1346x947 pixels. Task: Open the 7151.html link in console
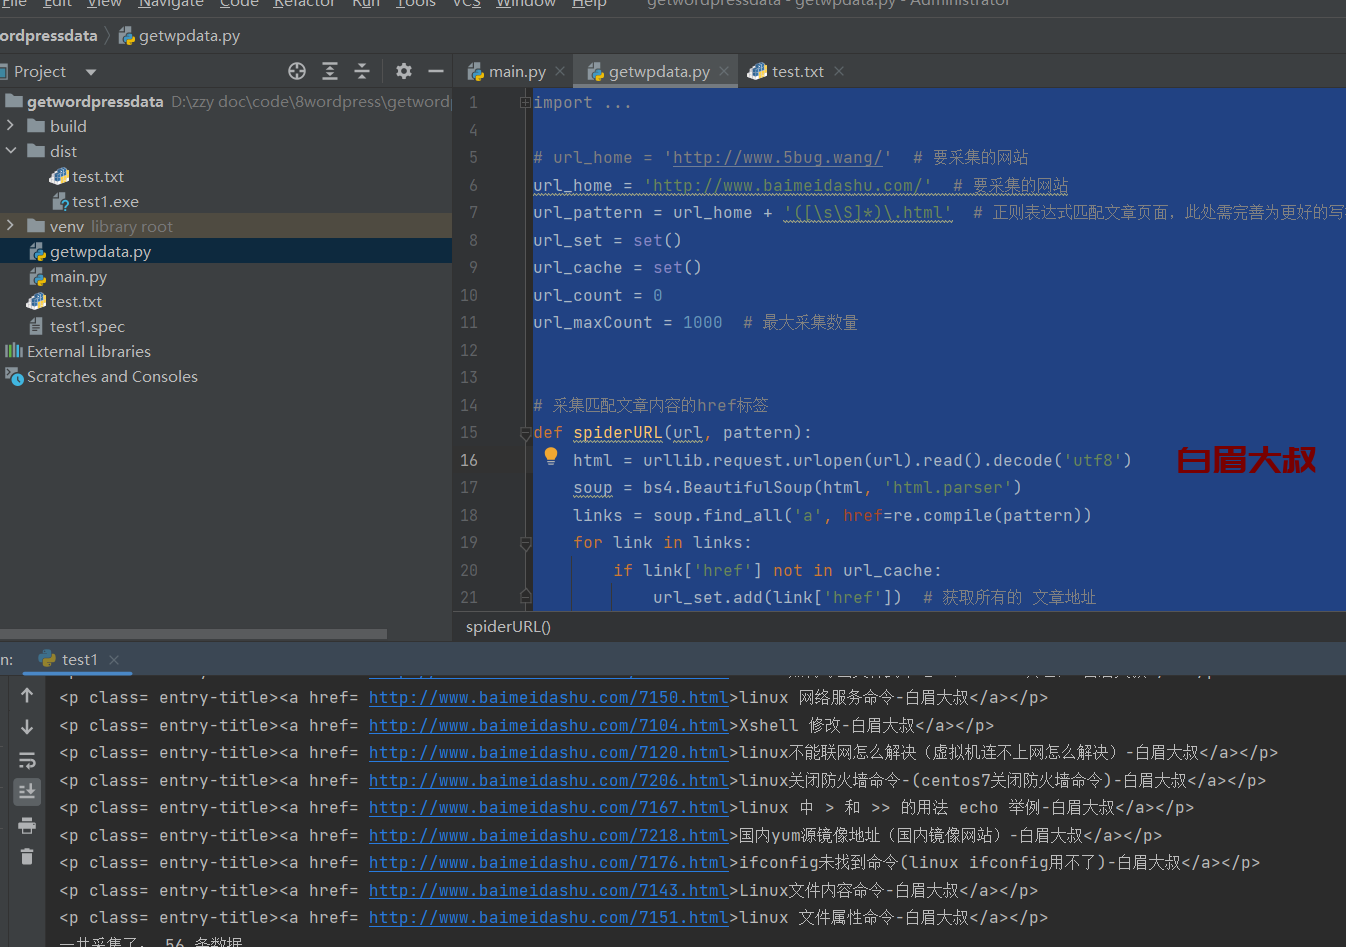pos(548,917)
